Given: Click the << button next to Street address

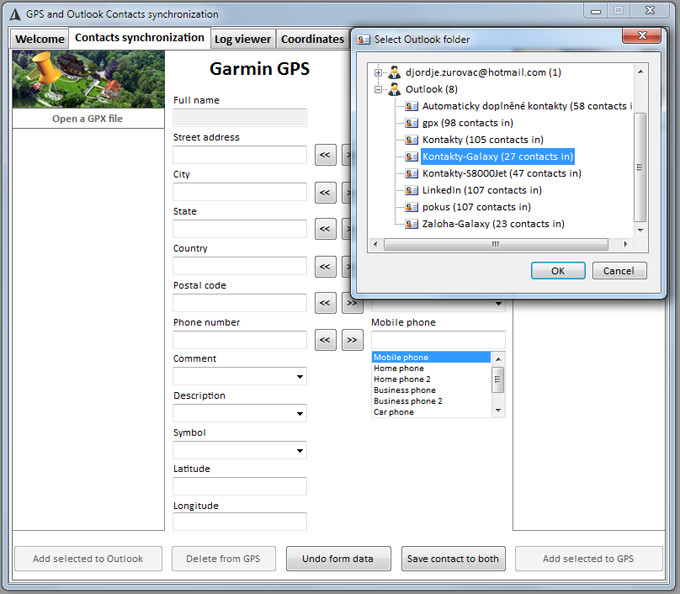Looking at the screenshot, I should [325, 155].
